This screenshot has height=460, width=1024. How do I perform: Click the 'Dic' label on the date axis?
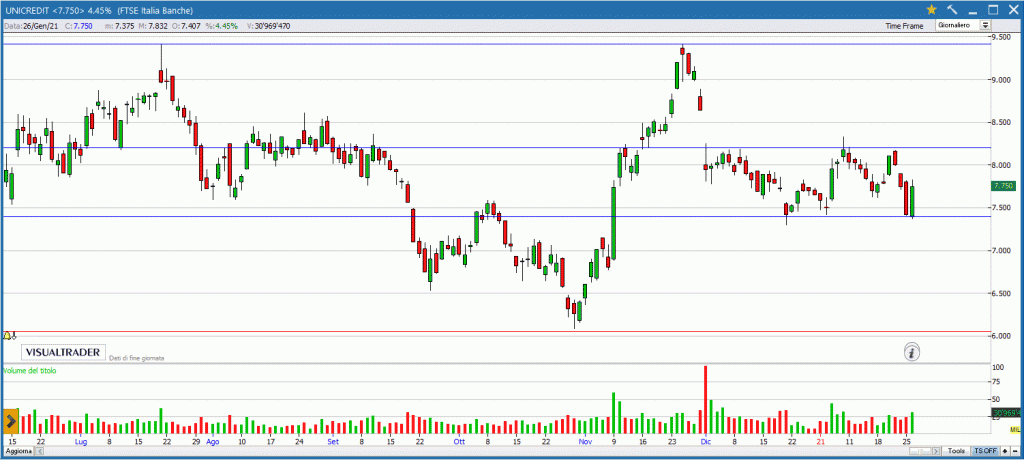(x=705, y=442)
